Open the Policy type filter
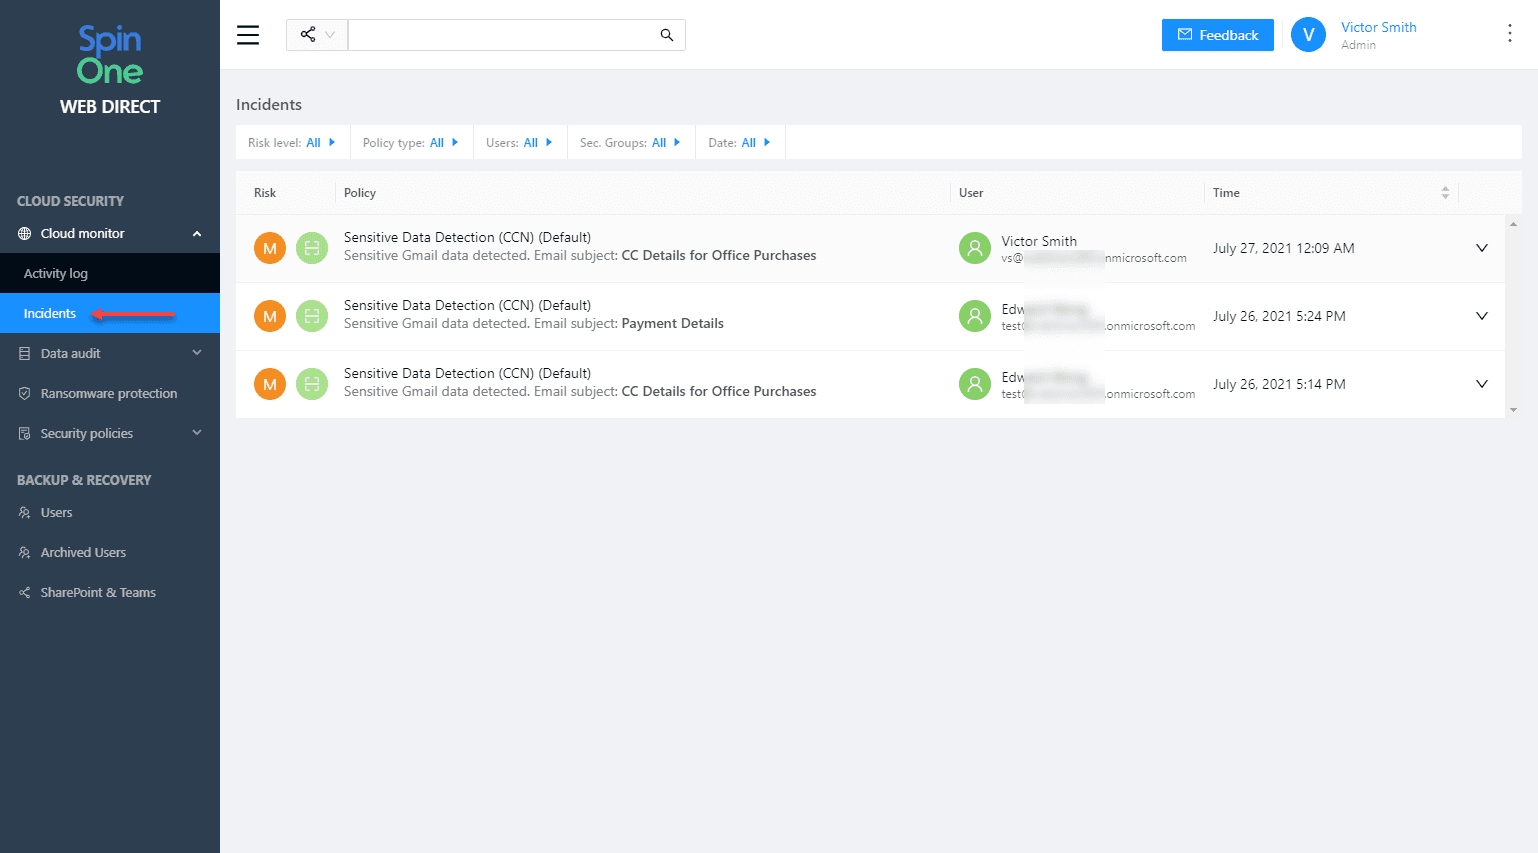This screenshot has width=1538, height=853. [410, 143]
